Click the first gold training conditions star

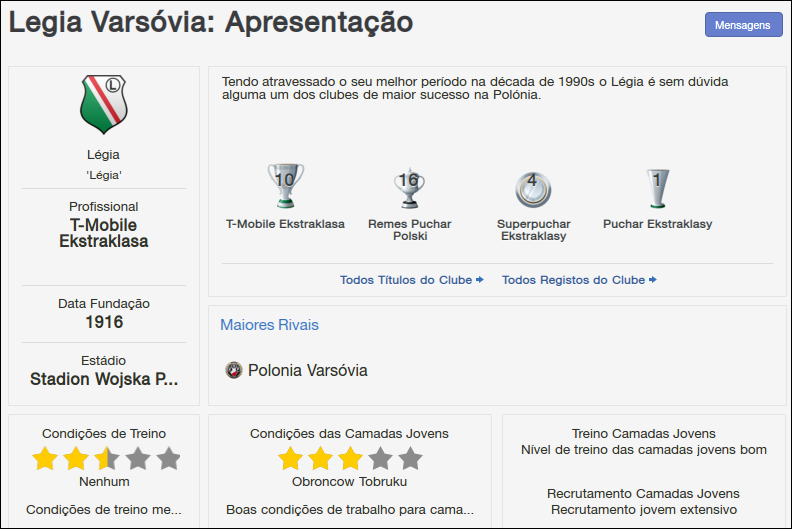[45, 459]
